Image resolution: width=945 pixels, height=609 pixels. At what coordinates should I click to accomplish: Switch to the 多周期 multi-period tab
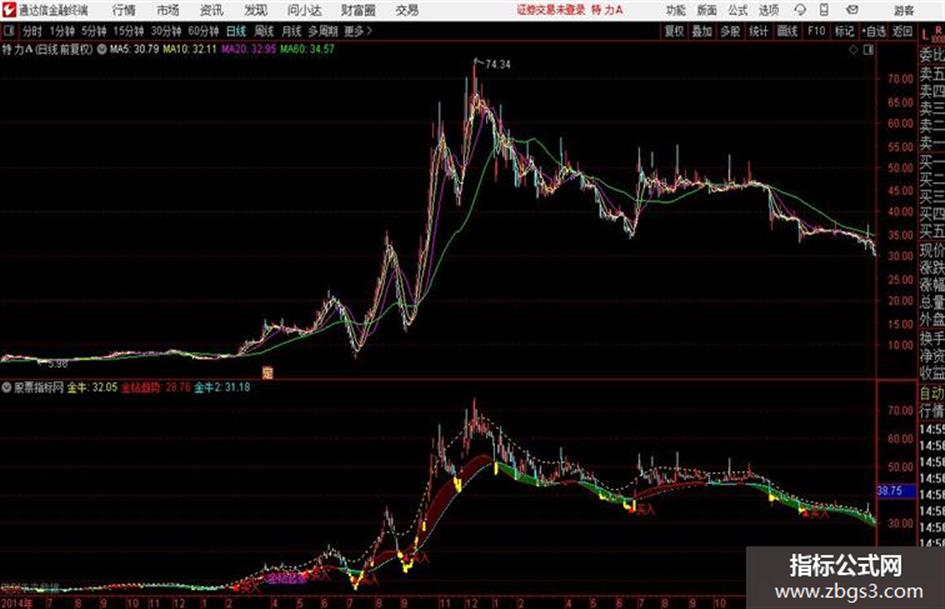(x=324, y=31)
